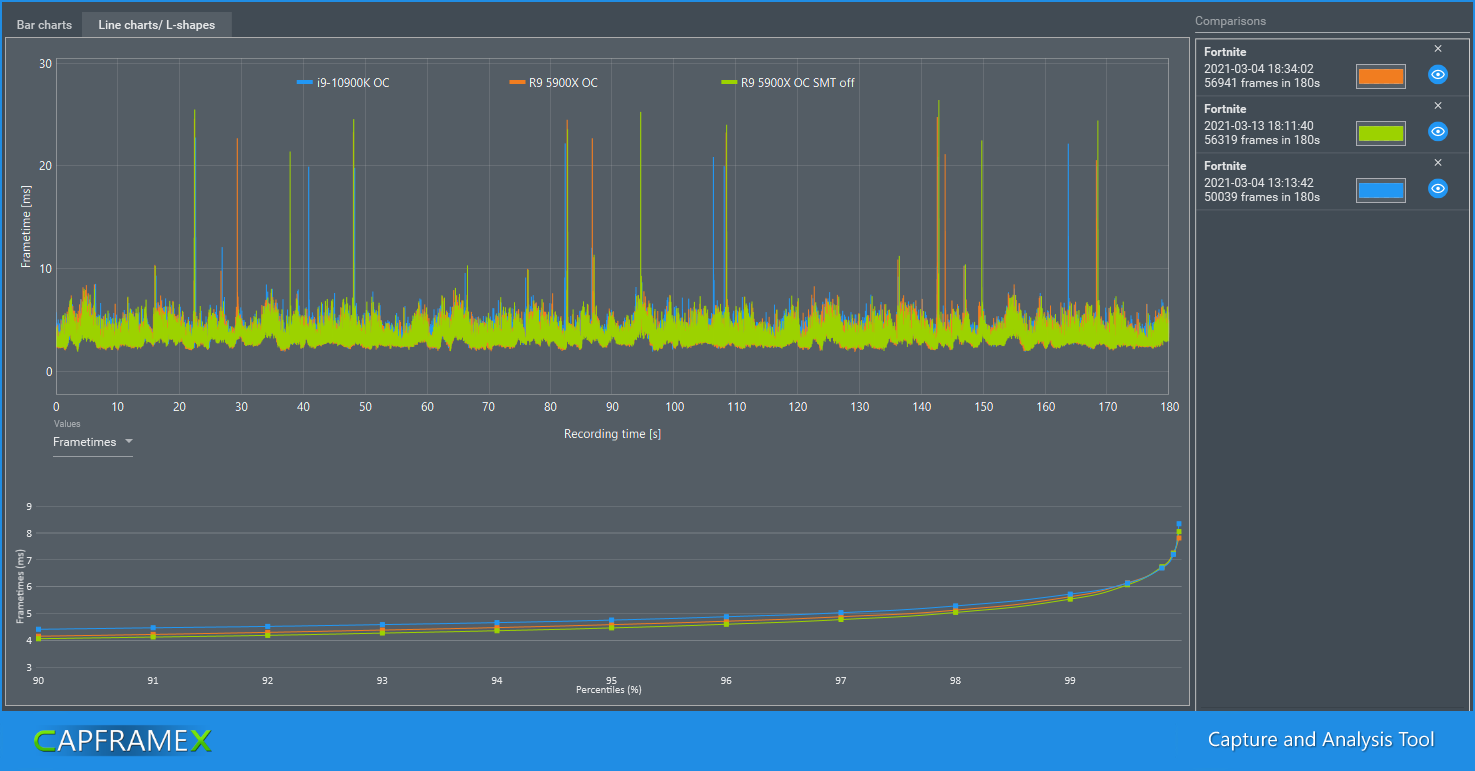1475x771 pixels.
Task: Remove the 2021-03-04 18:34:02 comparison entry
Action: coord(1438,49)
